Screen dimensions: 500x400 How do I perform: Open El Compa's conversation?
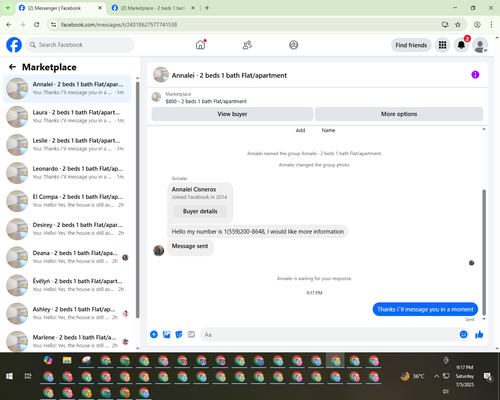tap(67, 201)
